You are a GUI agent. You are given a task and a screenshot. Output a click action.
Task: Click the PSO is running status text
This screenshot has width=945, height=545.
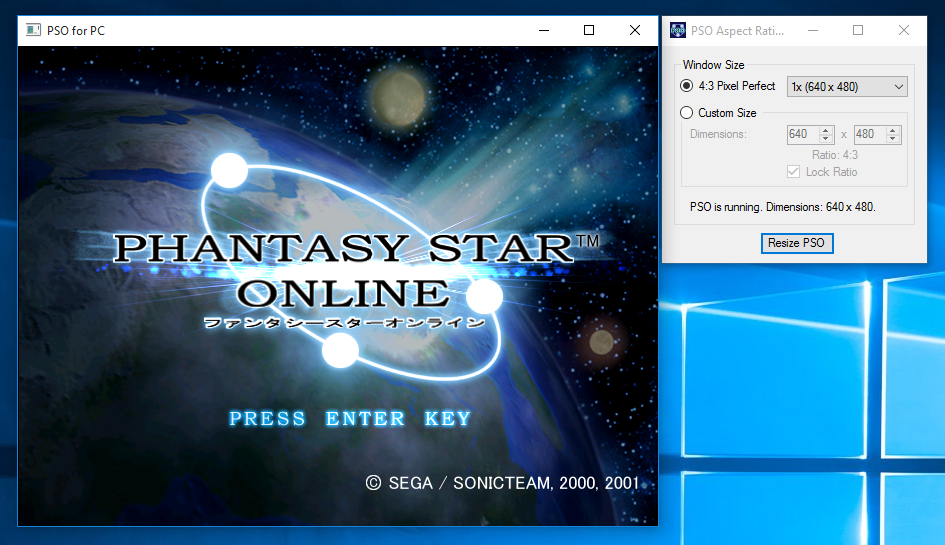point(782,207)
